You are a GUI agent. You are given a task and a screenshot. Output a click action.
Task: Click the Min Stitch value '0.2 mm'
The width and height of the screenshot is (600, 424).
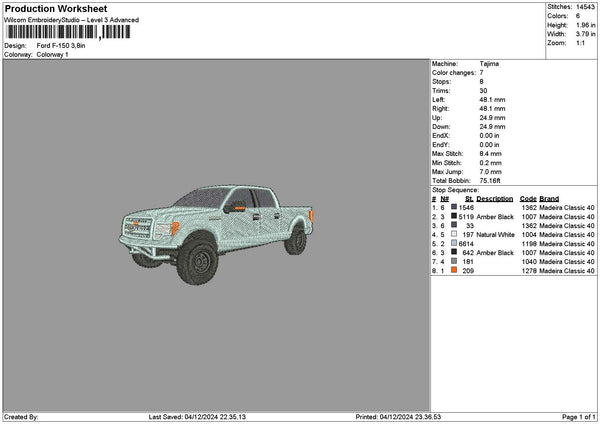tap(491, 163)
